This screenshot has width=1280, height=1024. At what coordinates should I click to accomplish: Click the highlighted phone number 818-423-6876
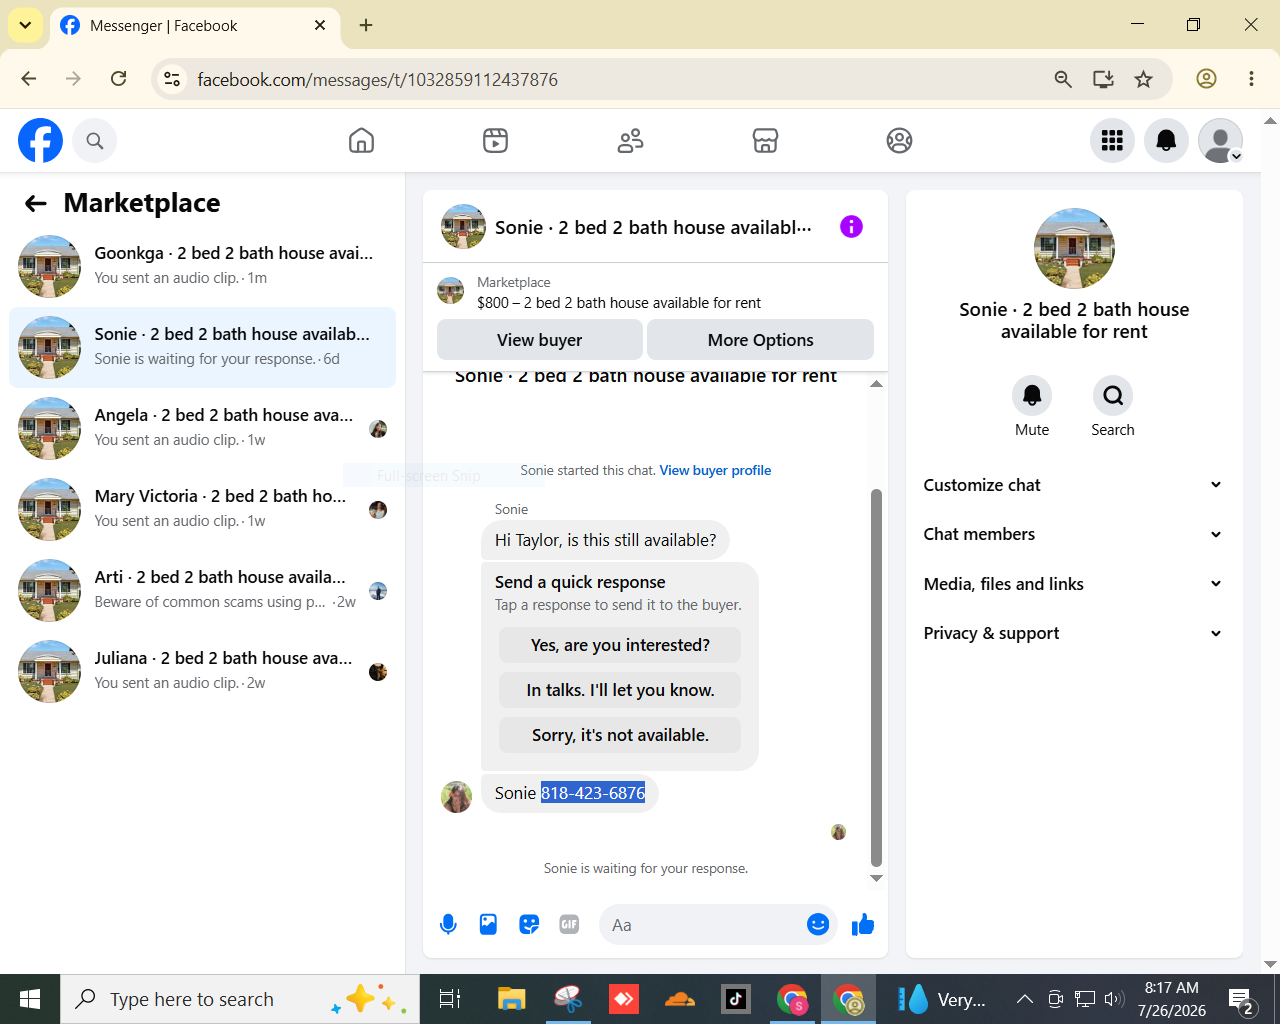coord(593,793)
